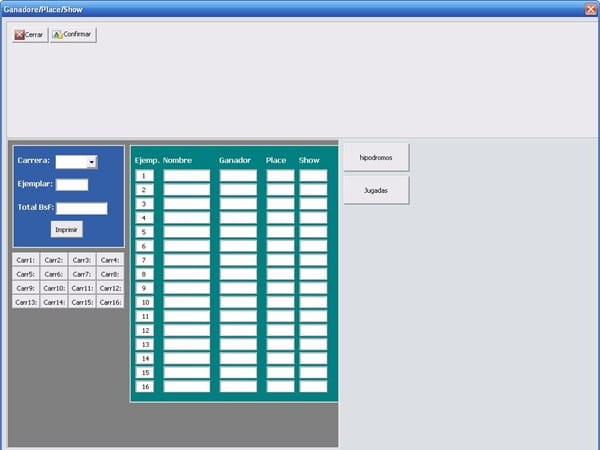Click the Nombre field for ejemplar 14

coord(187,359)
